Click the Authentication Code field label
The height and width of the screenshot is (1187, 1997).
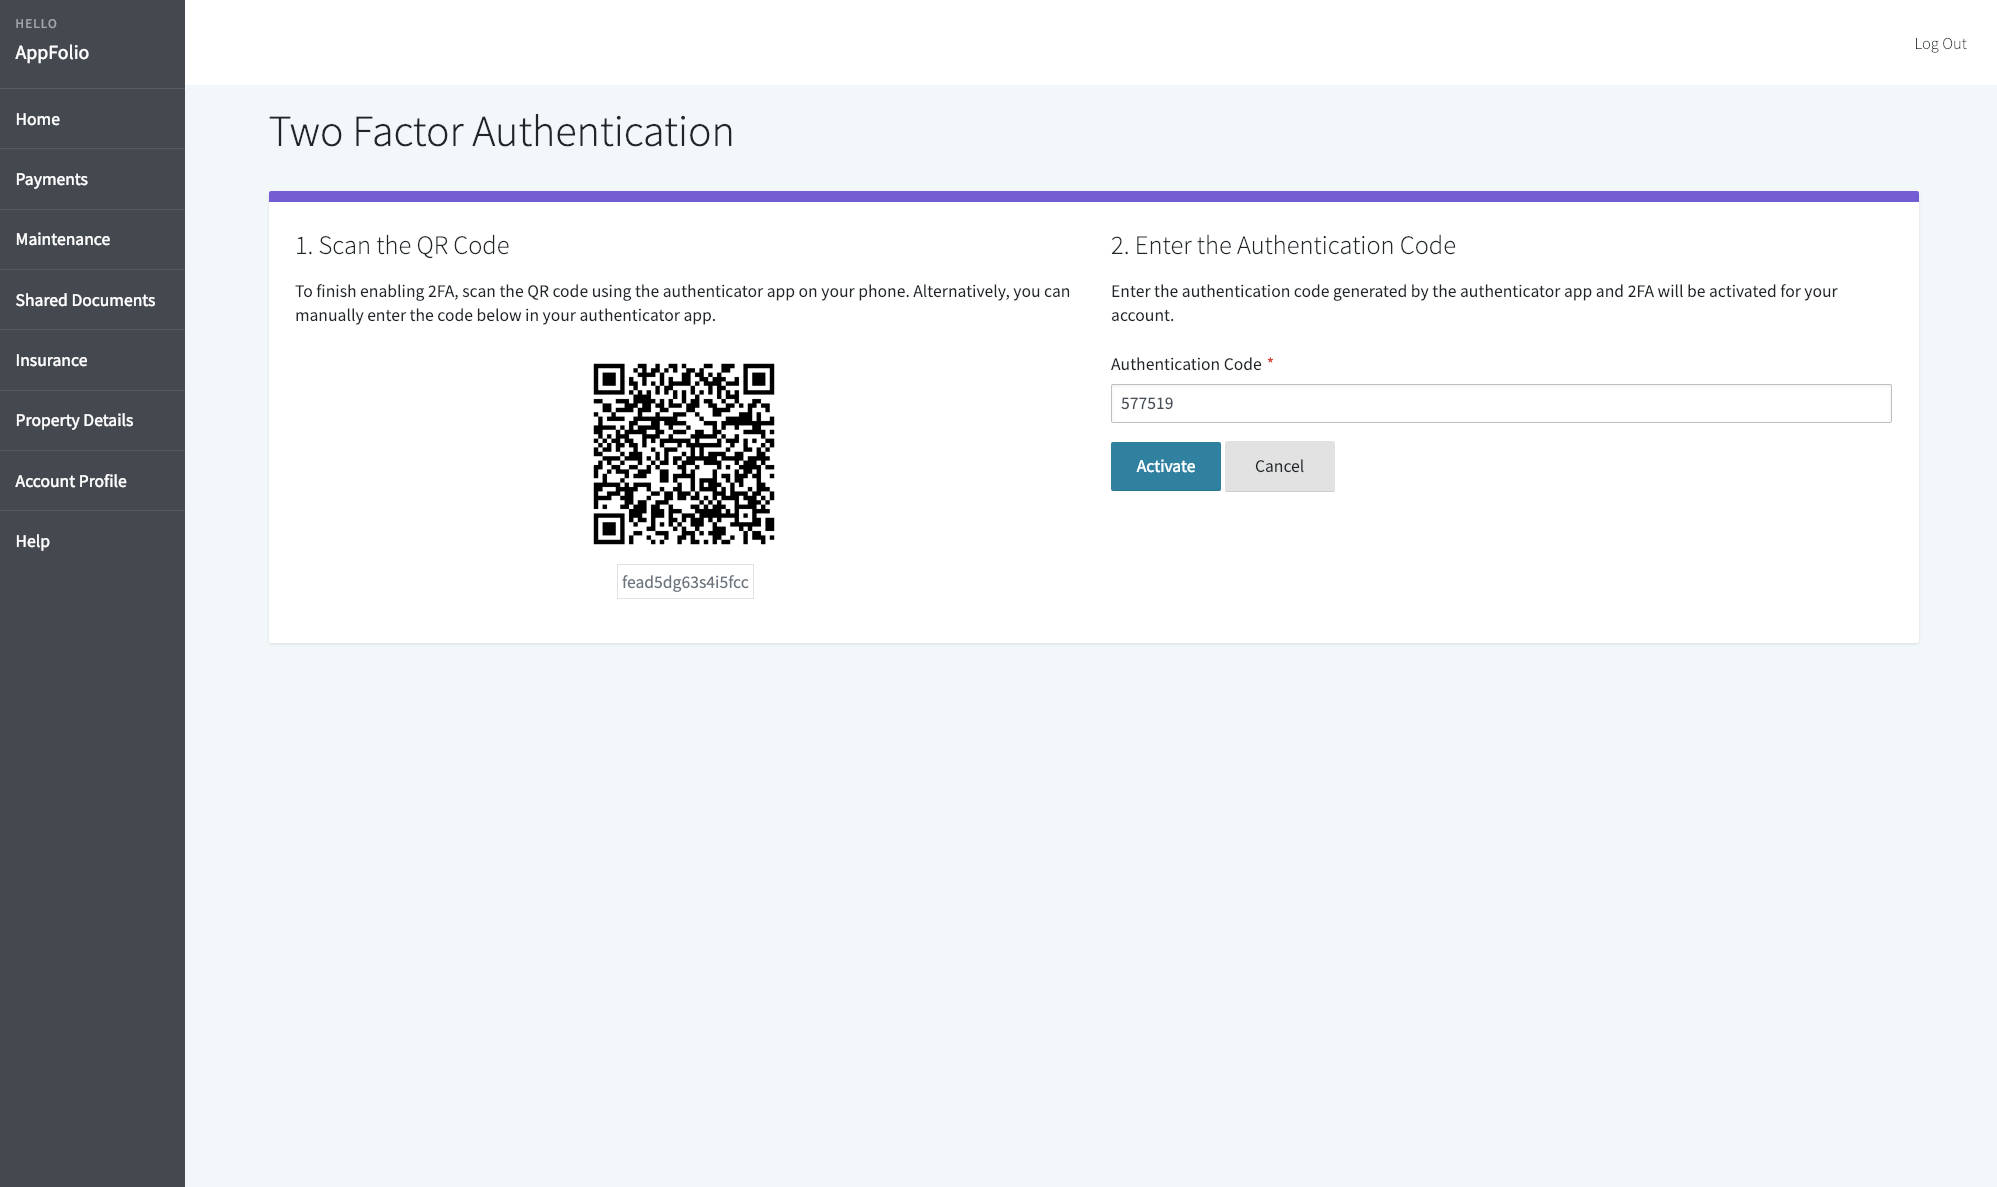[1186, 364]
